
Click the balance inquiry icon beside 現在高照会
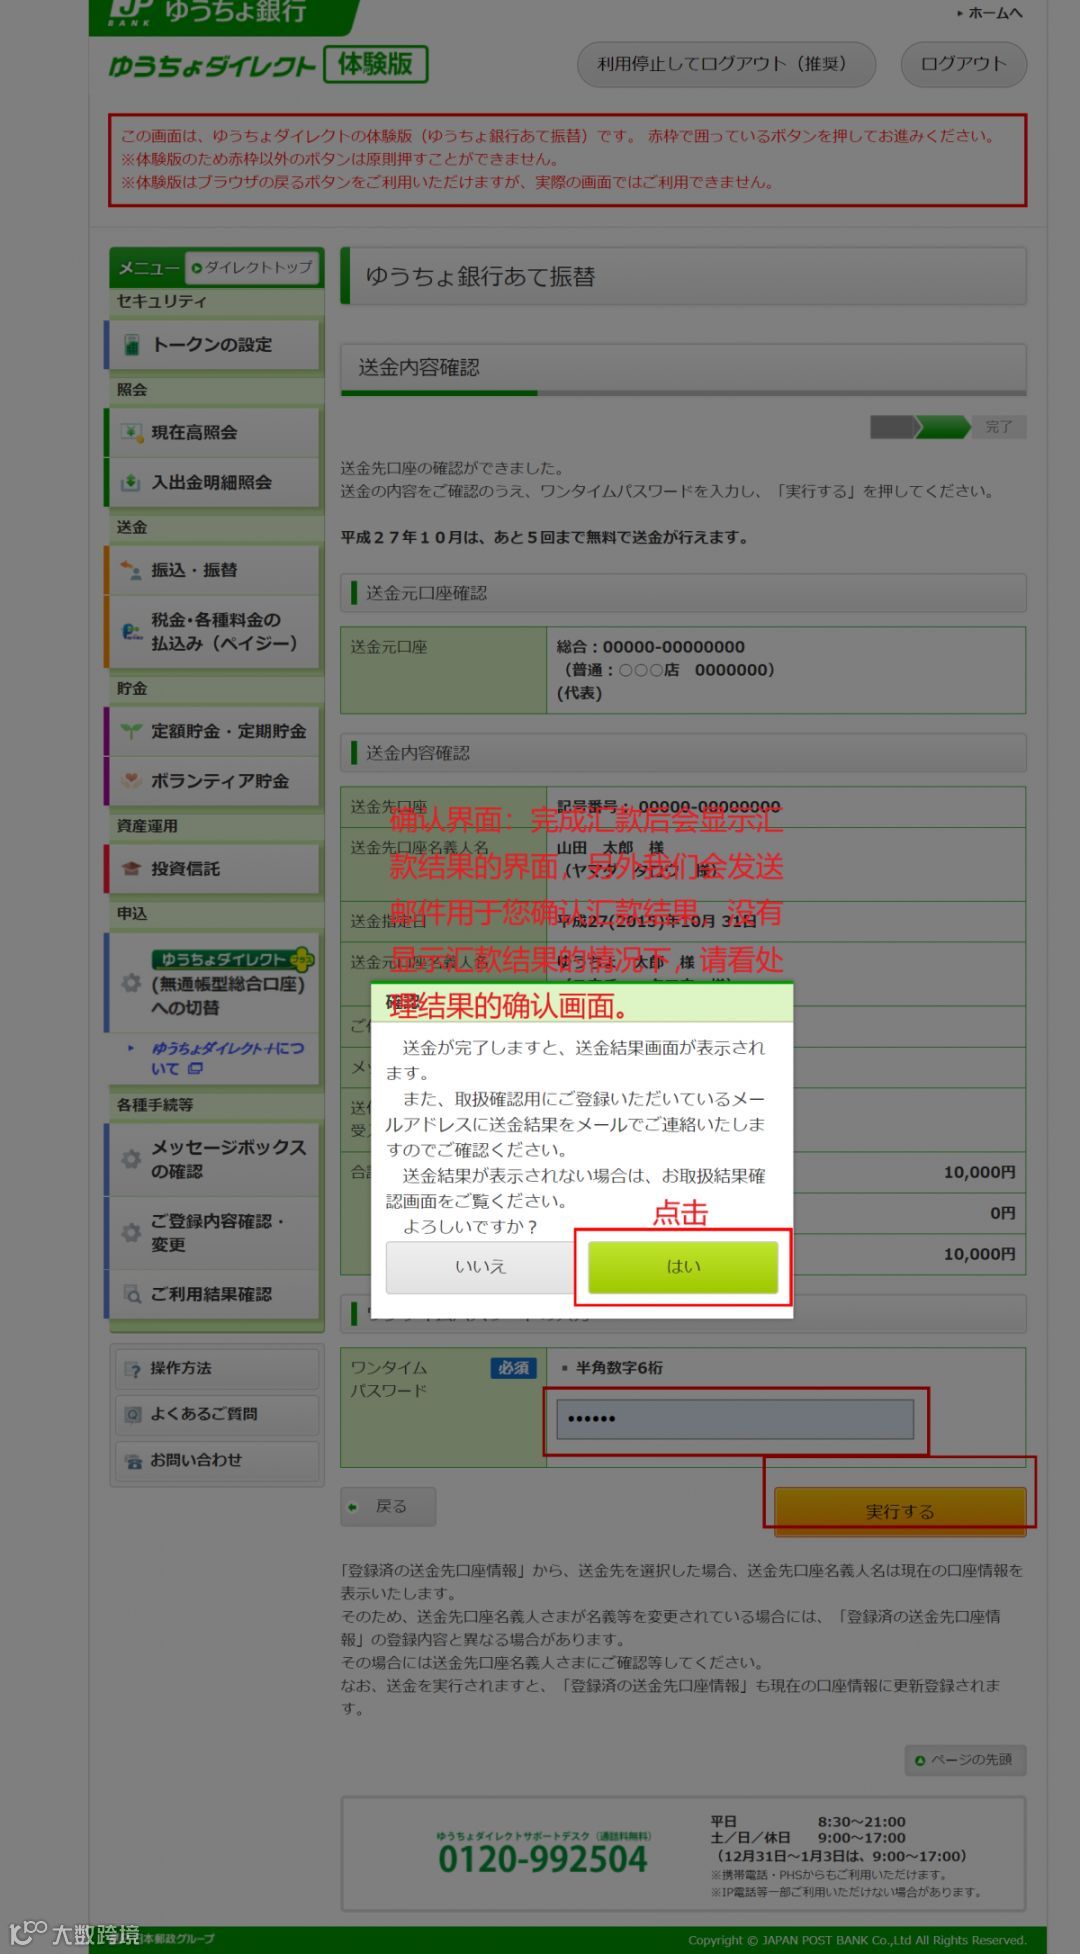click(131, 432)
